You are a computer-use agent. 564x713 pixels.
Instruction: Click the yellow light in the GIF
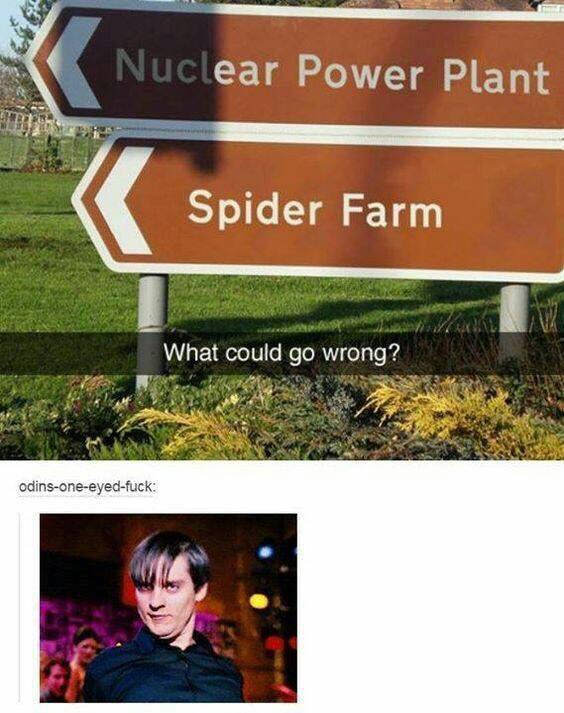[x=258, y=601]
